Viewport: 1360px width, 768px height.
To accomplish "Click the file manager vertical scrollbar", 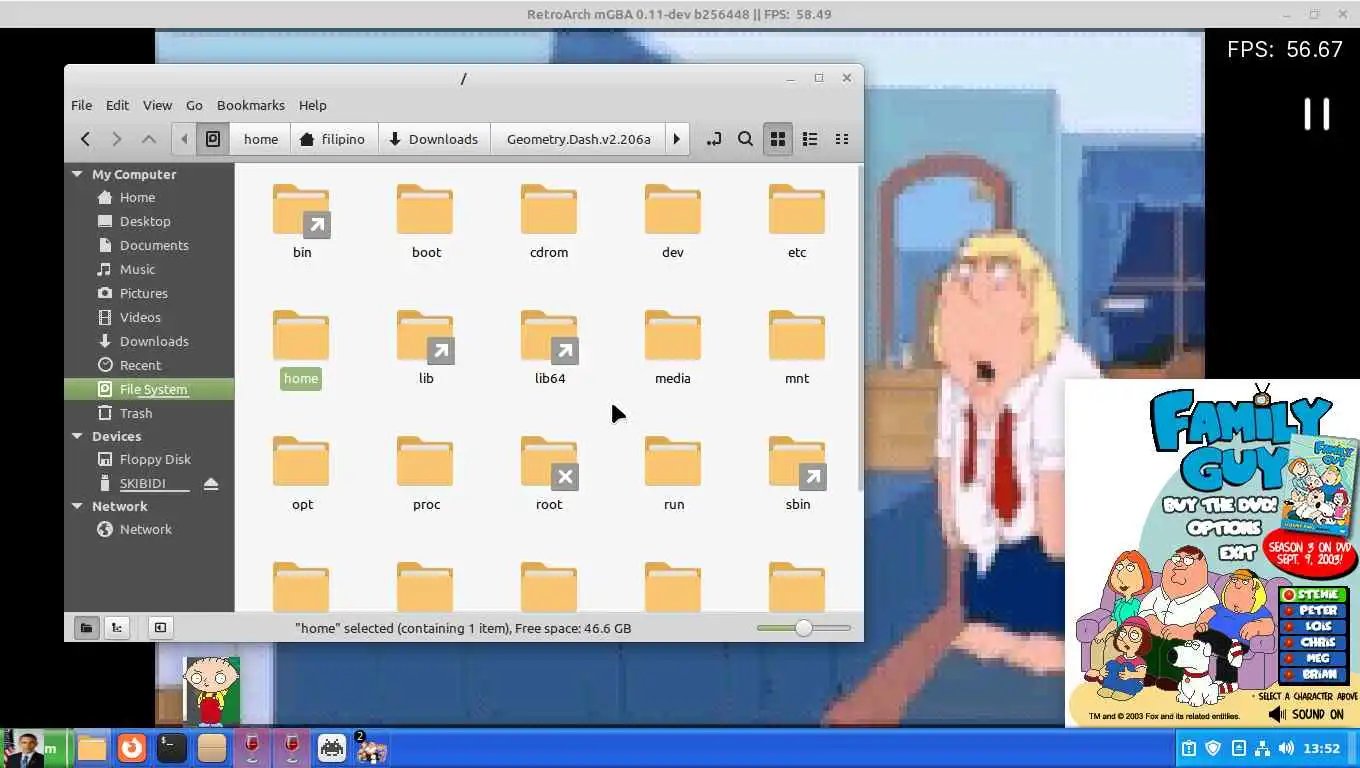I will (859, 328).
